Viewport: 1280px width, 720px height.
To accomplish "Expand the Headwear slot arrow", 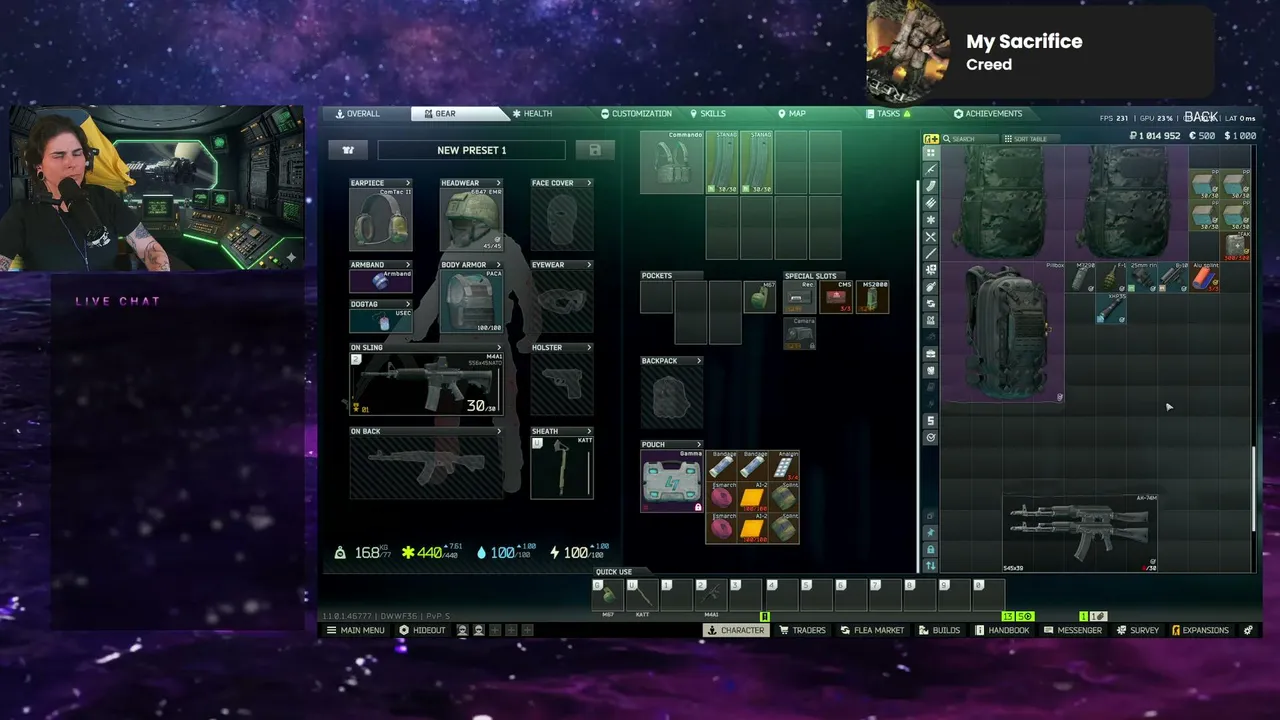I will coord(499,183).
